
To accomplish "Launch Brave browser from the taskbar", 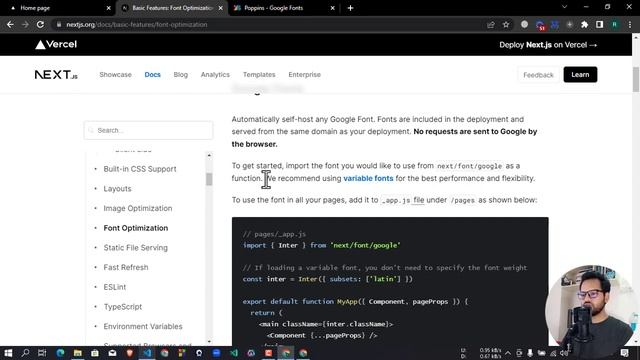I will [x=130, y=353].
